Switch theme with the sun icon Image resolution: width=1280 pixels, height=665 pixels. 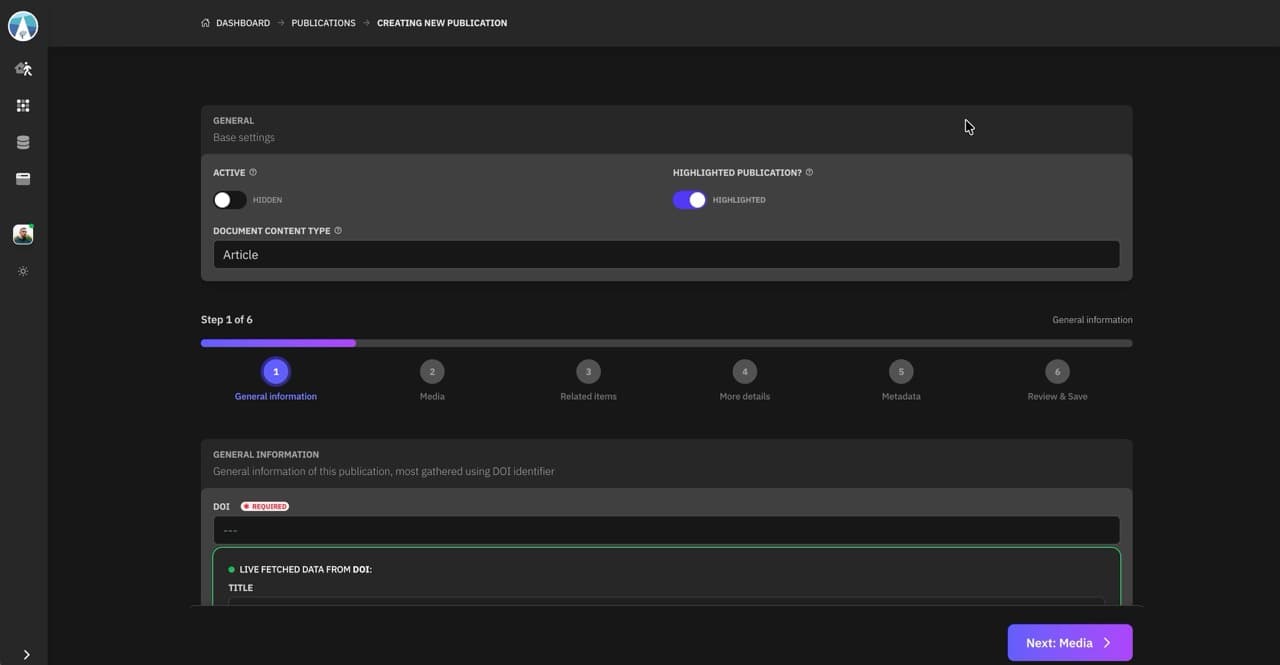(23, 272)
